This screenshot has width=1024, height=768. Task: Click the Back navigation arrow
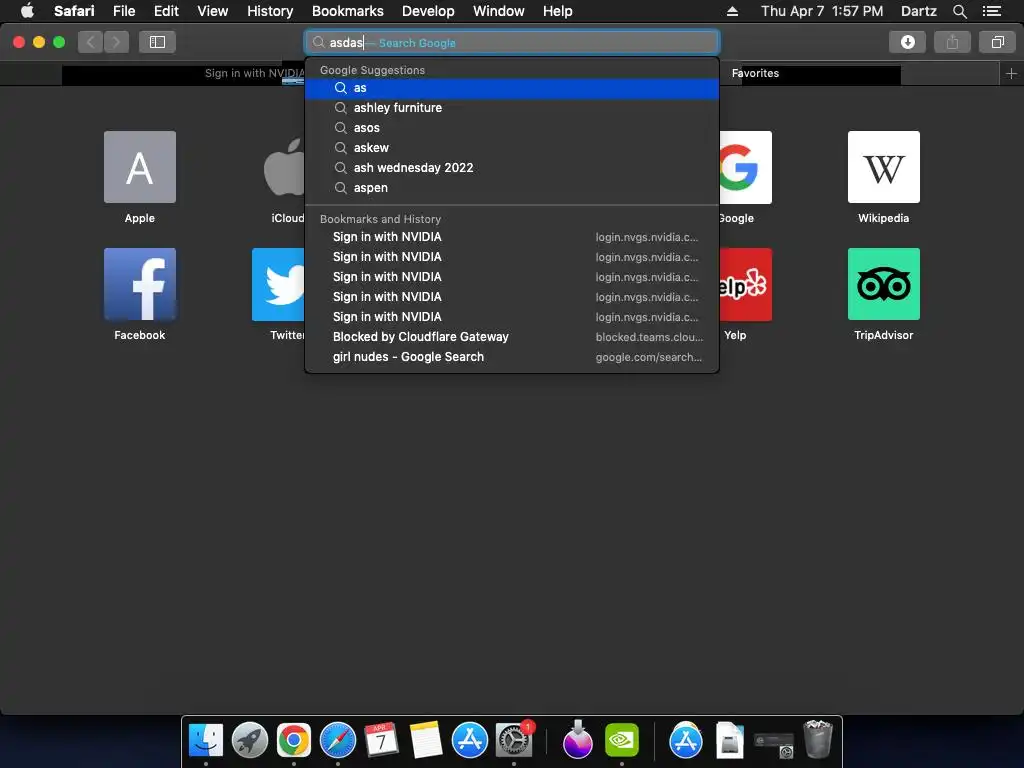tap(91, 42)
